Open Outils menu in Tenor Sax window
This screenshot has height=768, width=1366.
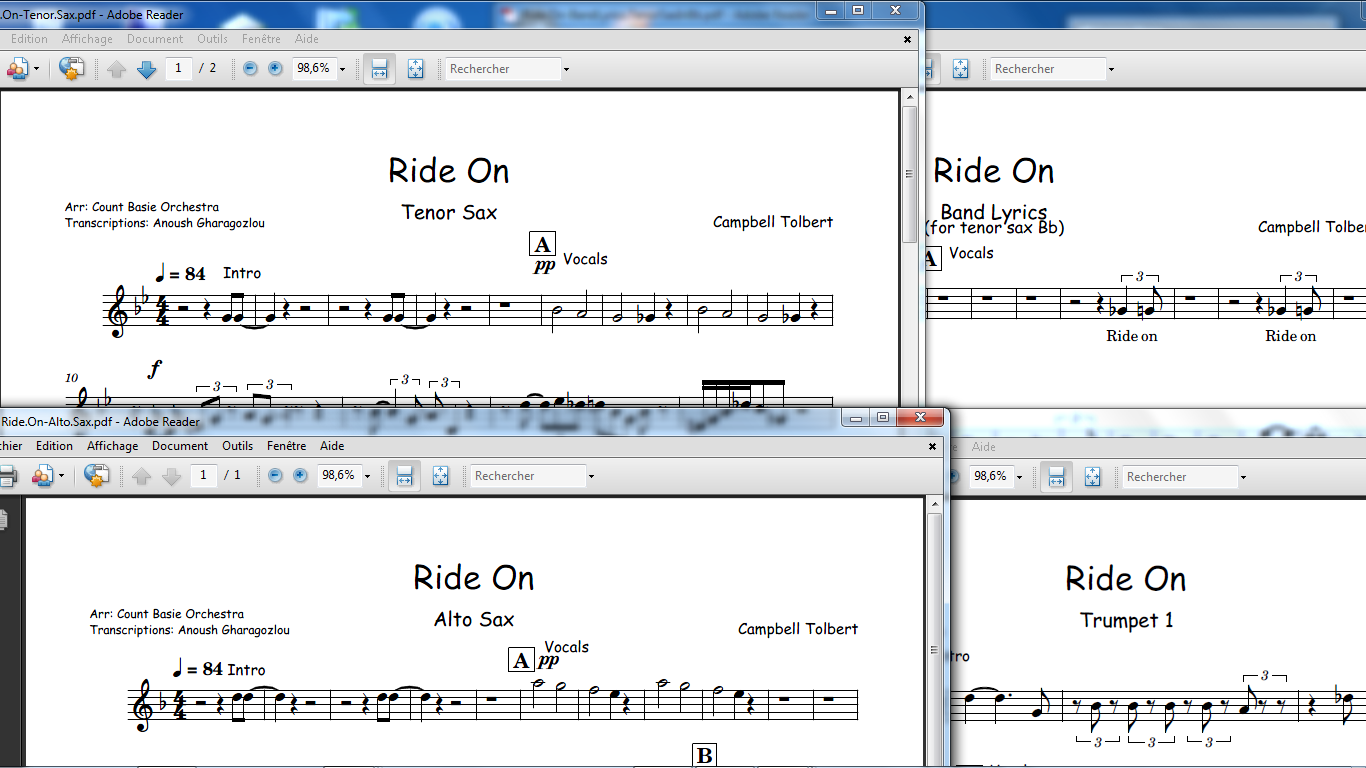pos(212,39)
